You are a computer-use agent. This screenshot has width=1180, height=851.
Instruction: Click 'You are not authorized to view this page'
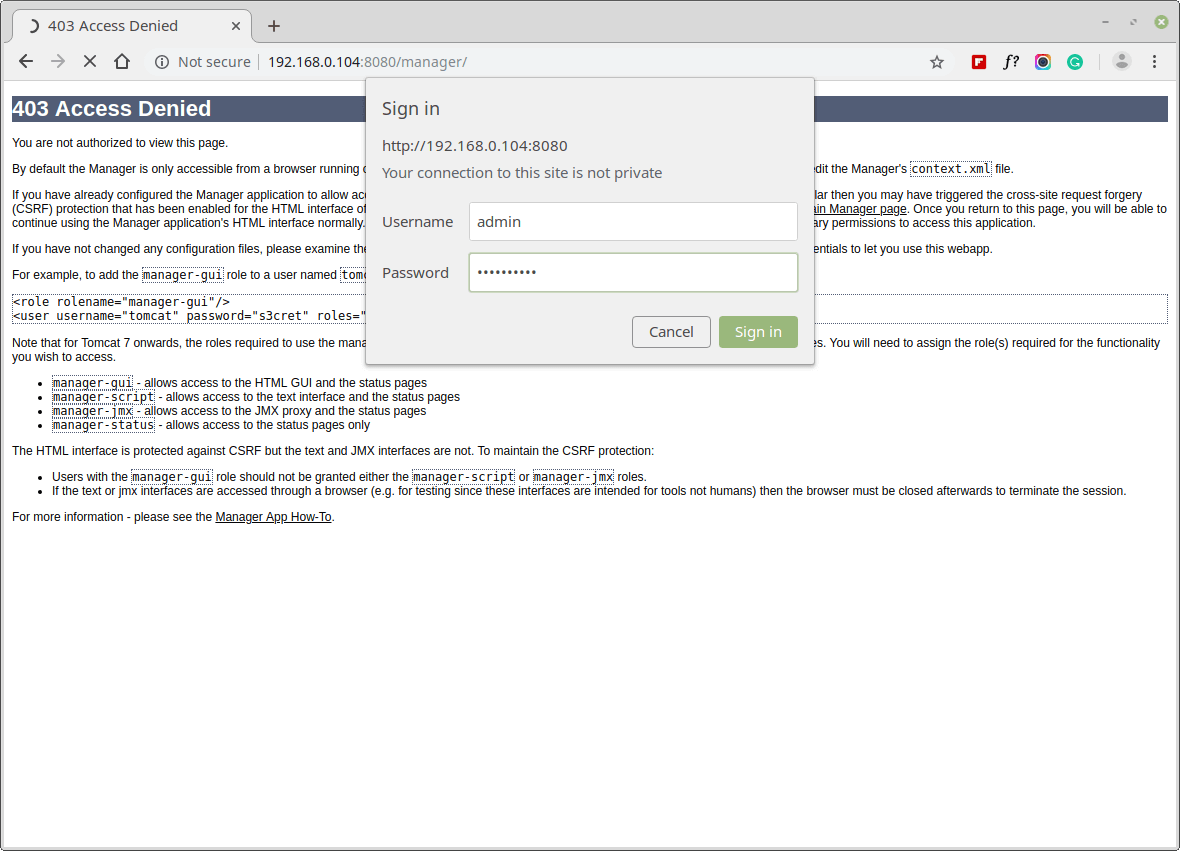(120, 143)
